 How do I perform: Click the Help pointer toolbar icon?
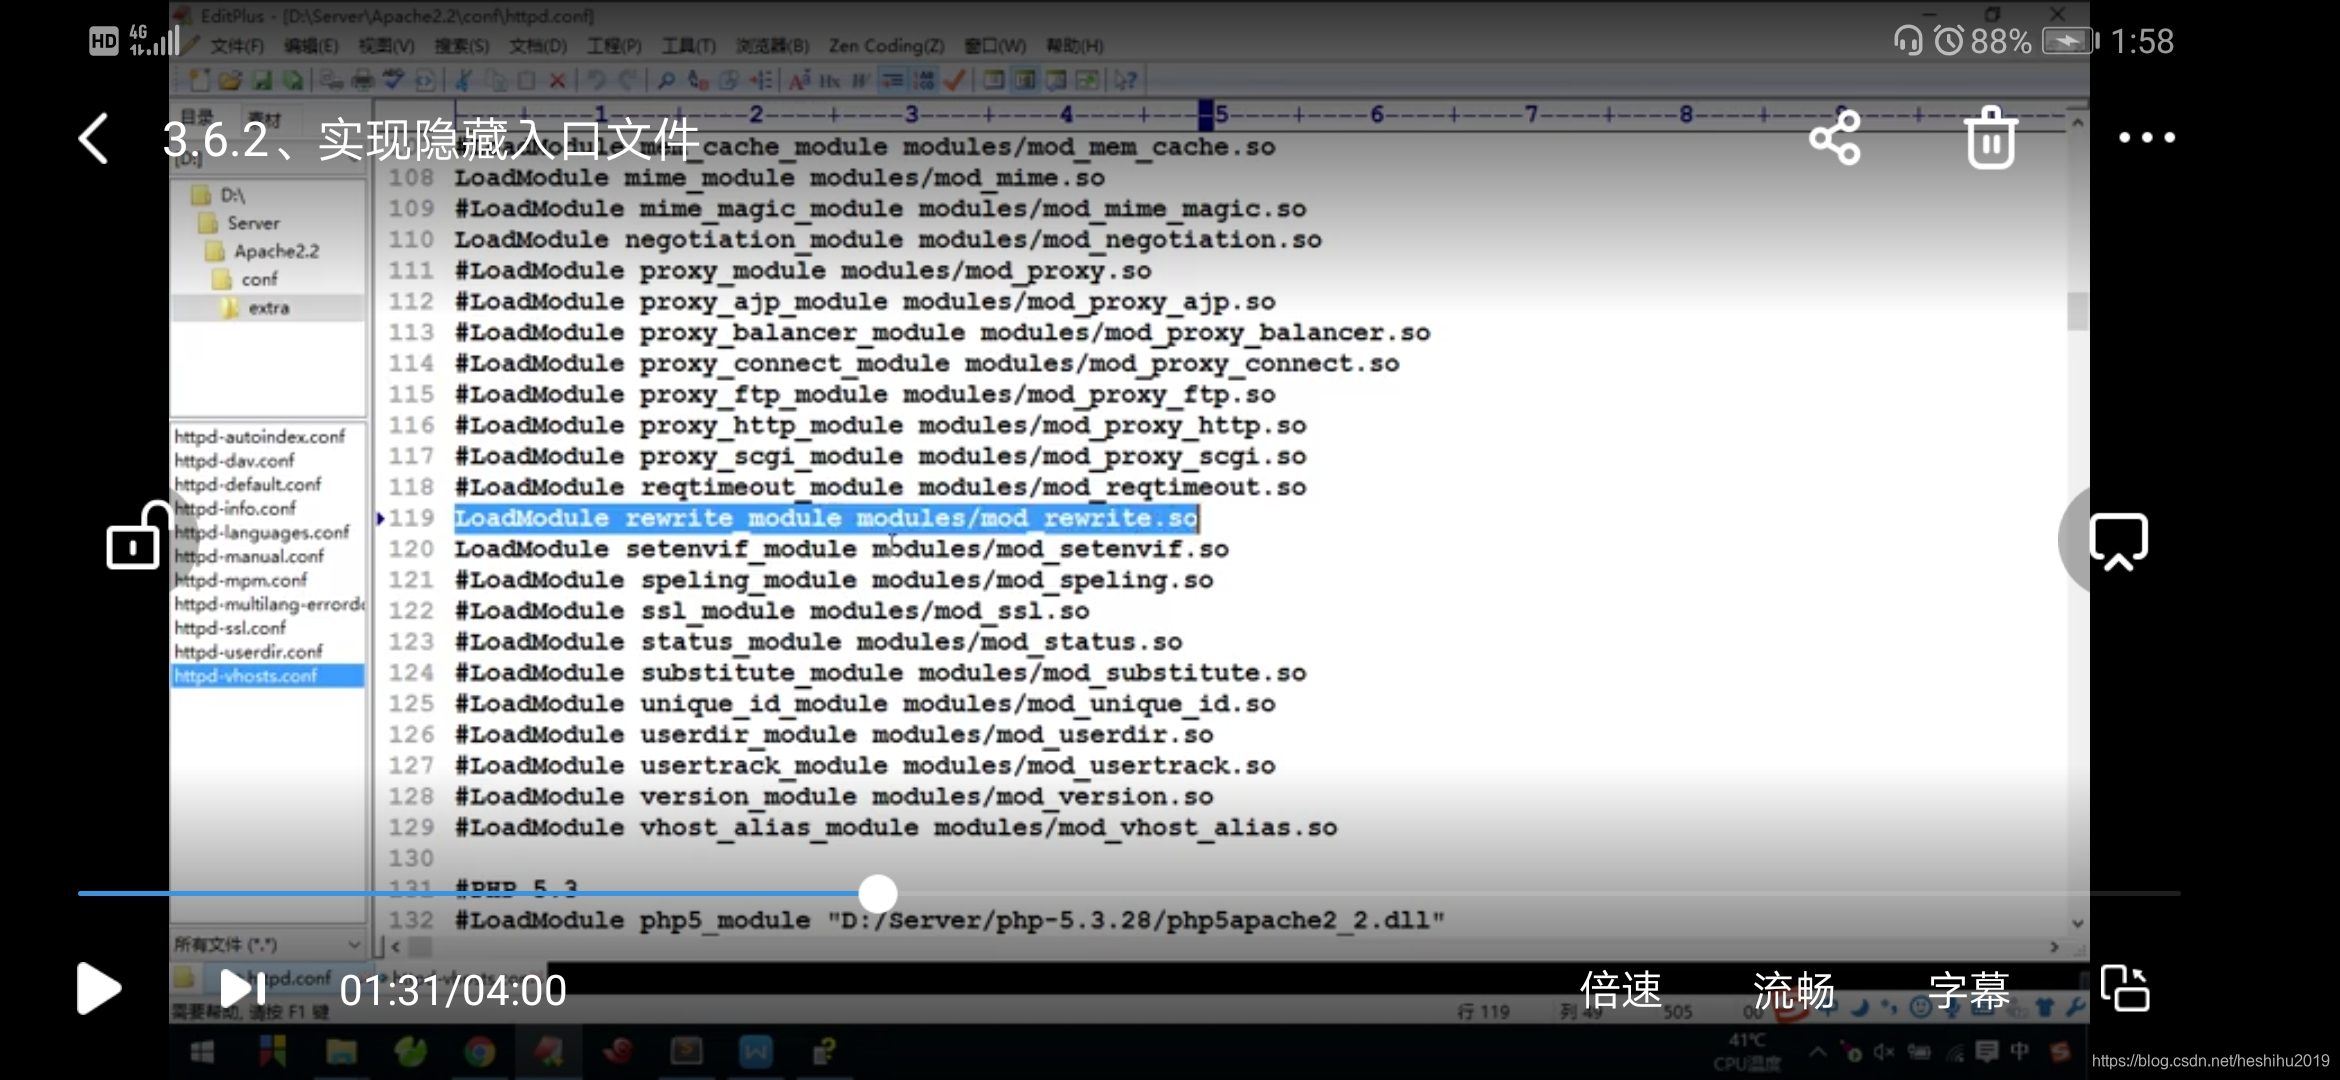[x=1126, y=80]
